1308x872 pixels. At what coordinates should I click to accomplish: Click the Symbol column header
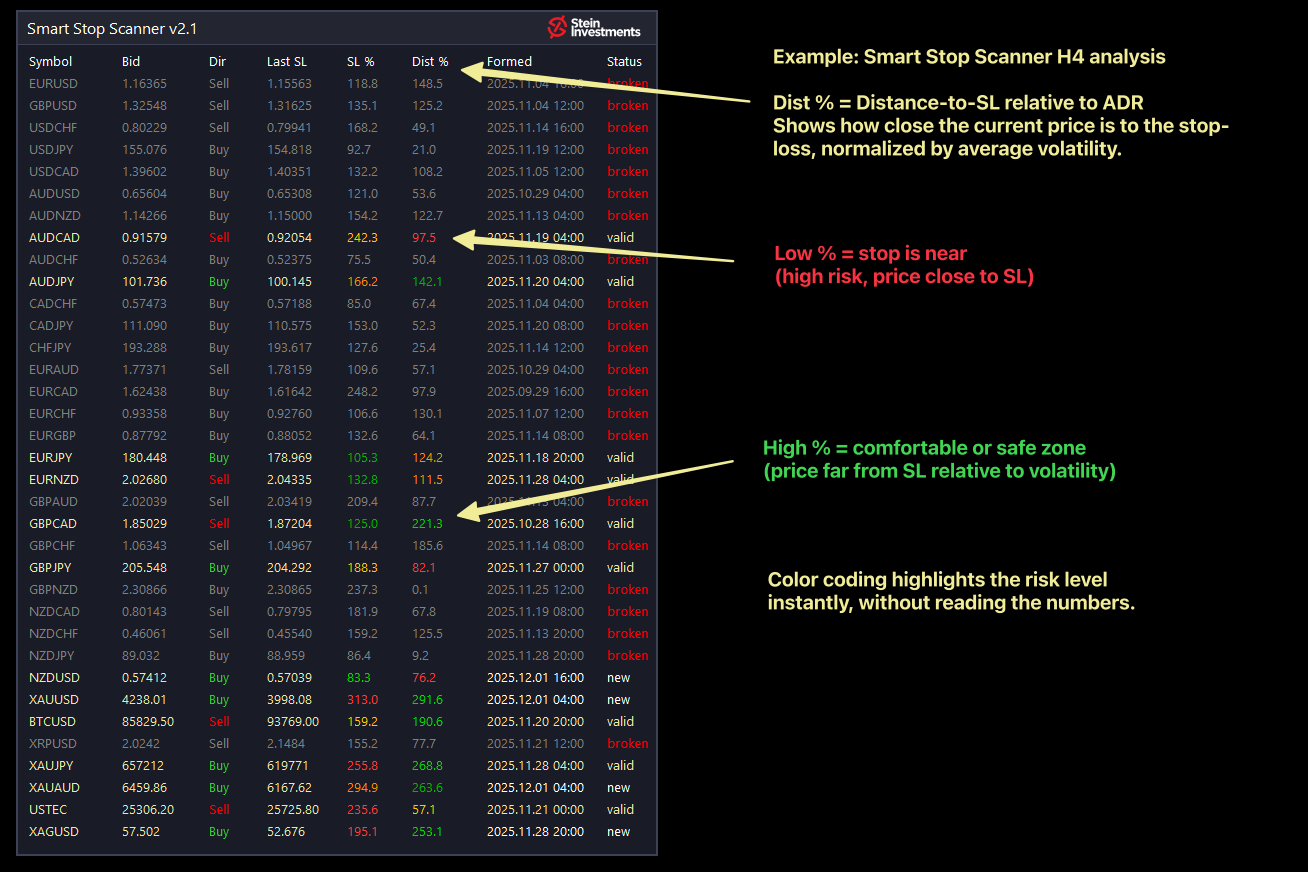click(x=50, y=62)
